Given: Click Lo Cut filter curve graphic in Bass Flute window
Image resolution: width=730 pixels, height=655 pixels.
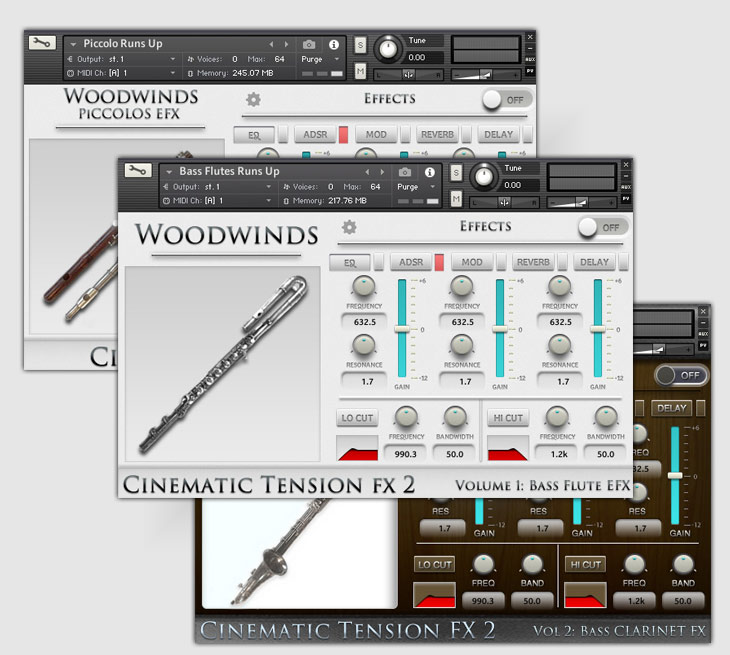Looking at the screenshot, I should [357, 448].
